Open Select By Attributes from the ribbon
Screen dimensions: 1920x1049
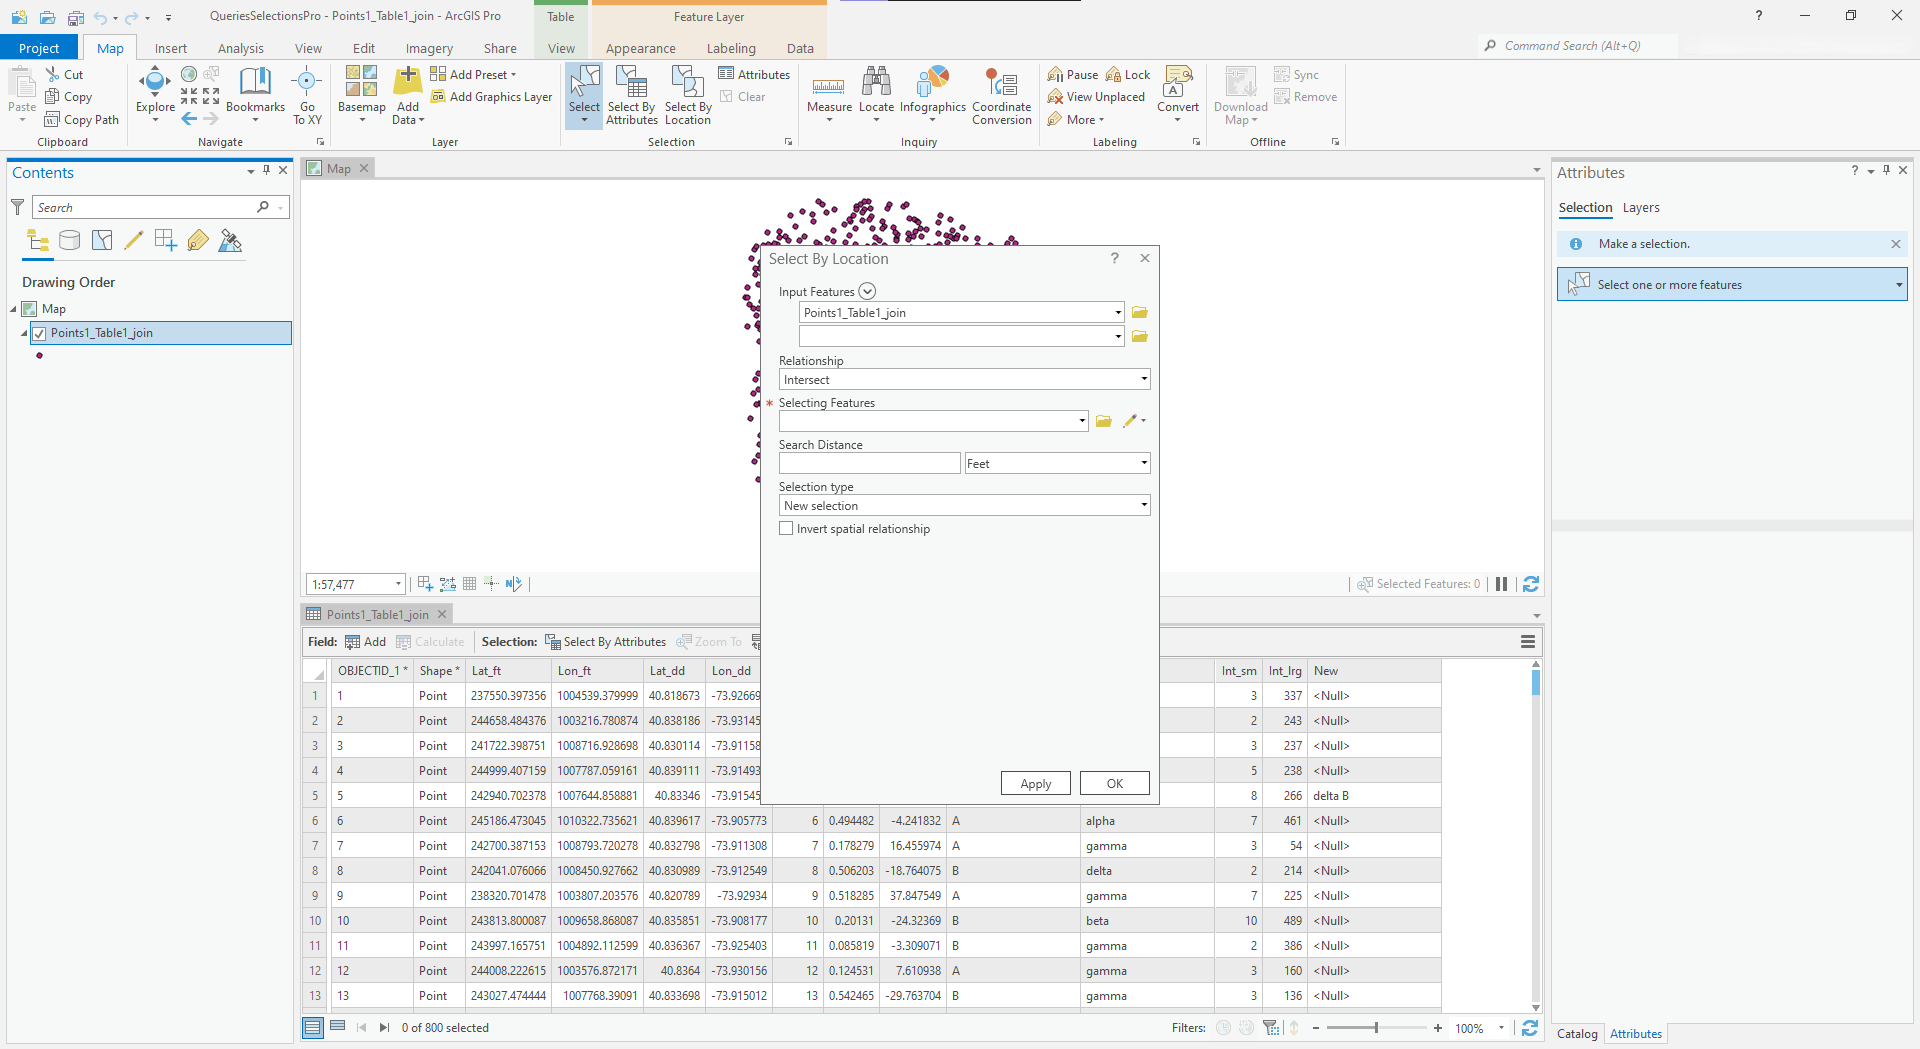(x=630, y=95)
